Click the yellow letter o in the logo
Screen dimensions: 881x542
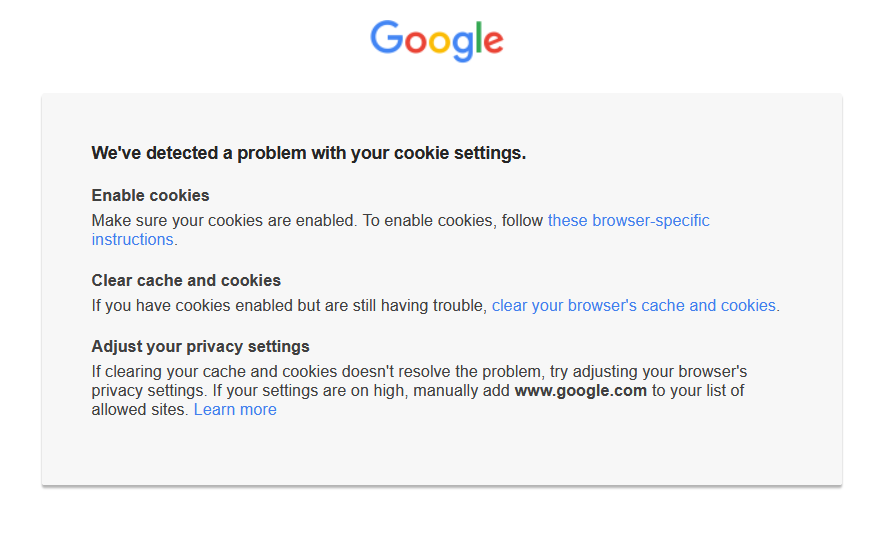coord(439,43)
